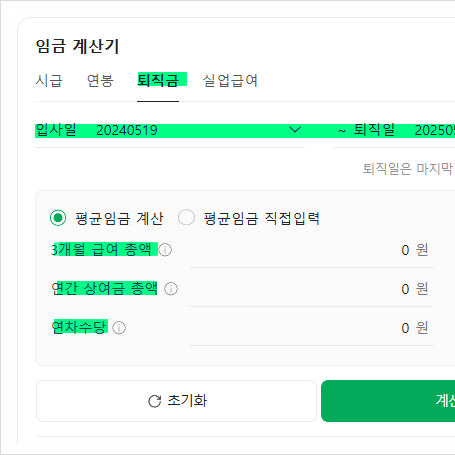
Task: Switch to the 연봉 tab
Action: click(x=100, y=81)
